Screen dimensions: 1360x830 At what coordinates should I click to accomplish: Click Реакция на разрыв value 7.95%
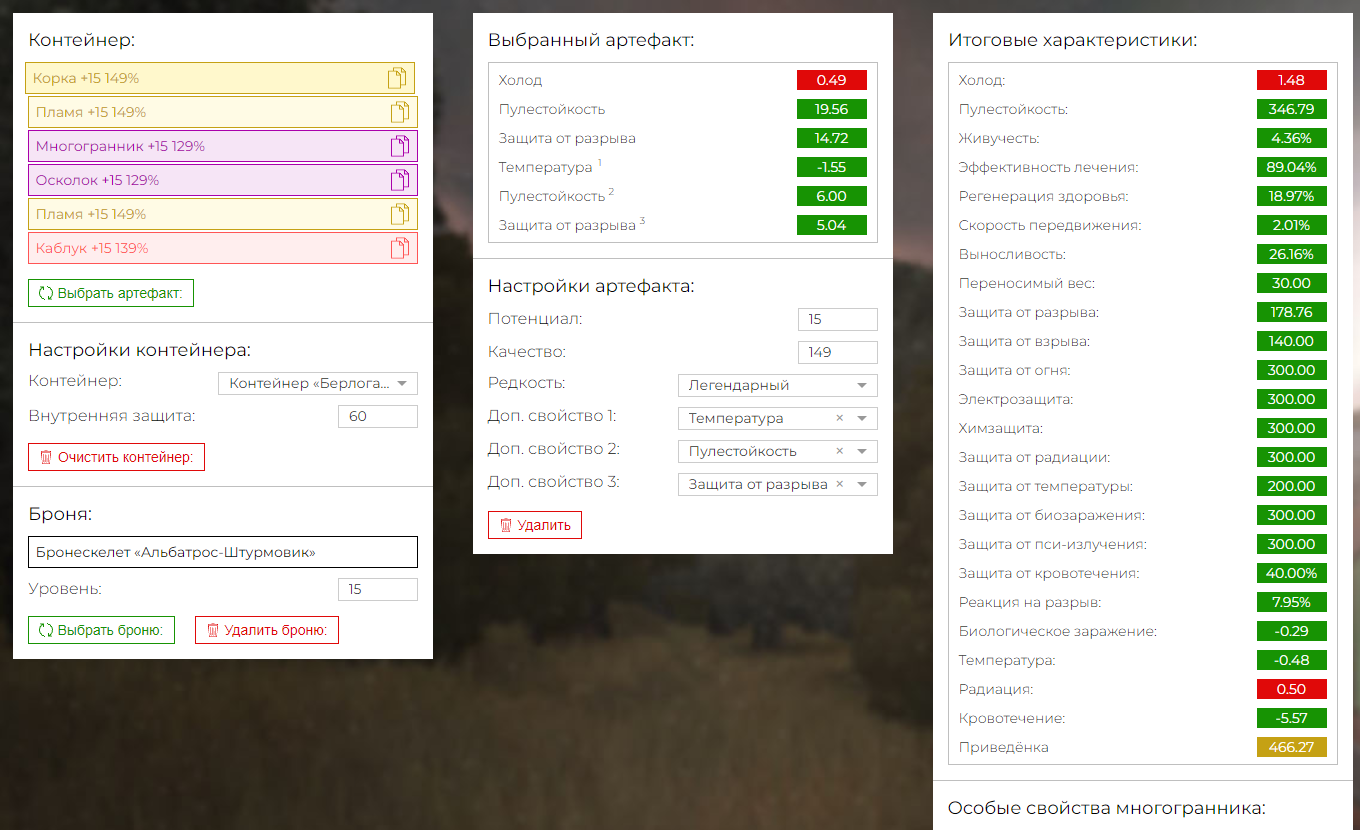coord(1292,602)
